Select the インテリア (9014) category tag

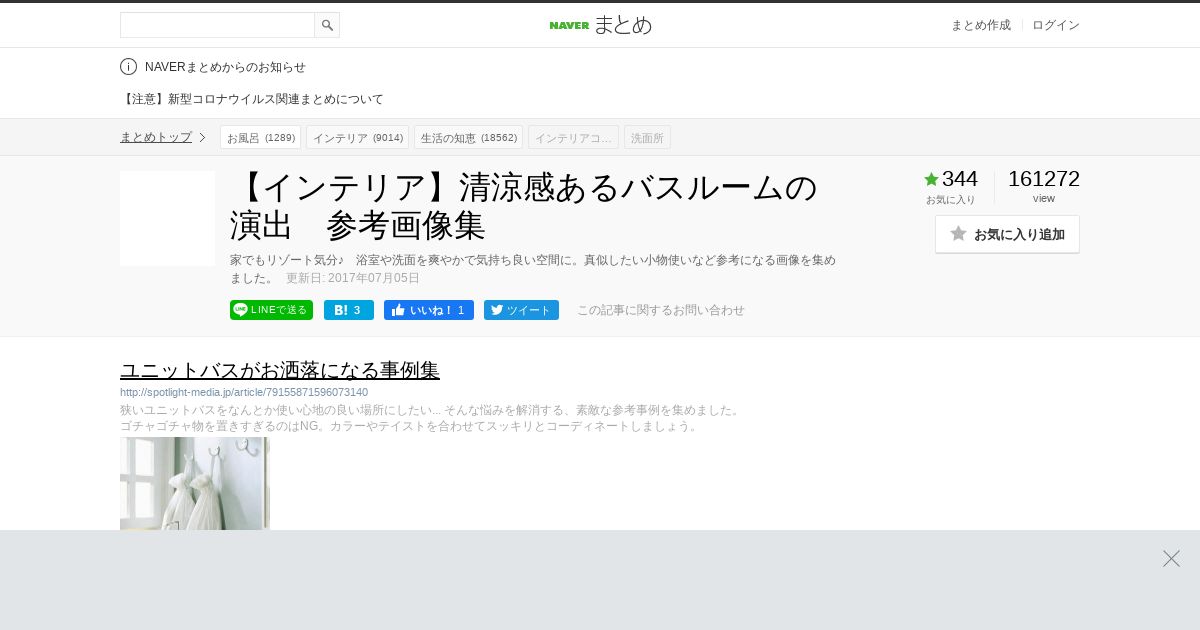357,137
